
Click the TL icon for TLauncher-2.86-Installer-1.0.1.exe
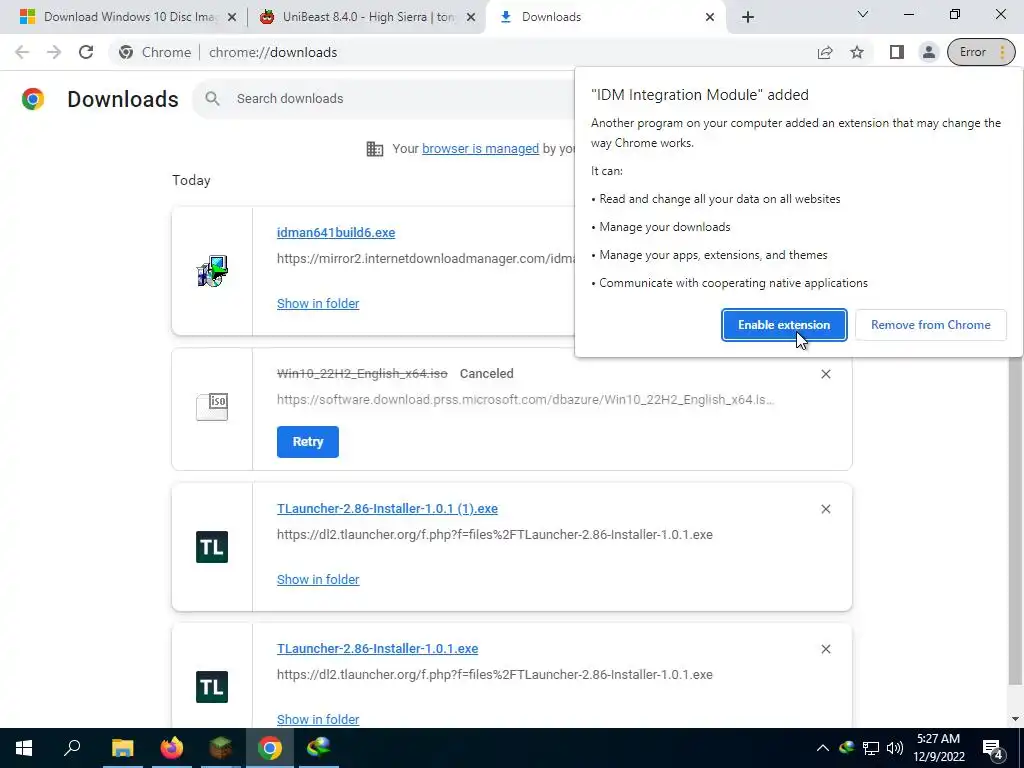(212, 687)
